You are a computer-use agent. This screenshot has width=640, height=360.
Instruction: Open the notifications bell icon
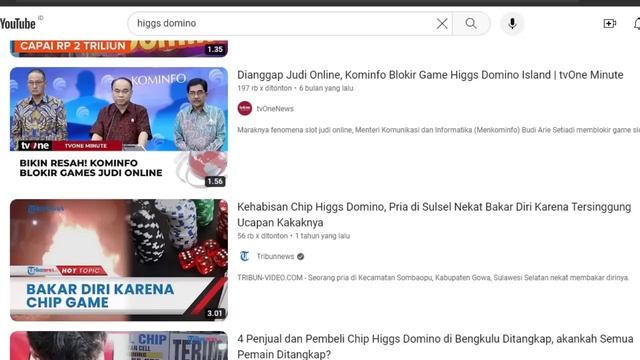637,24
